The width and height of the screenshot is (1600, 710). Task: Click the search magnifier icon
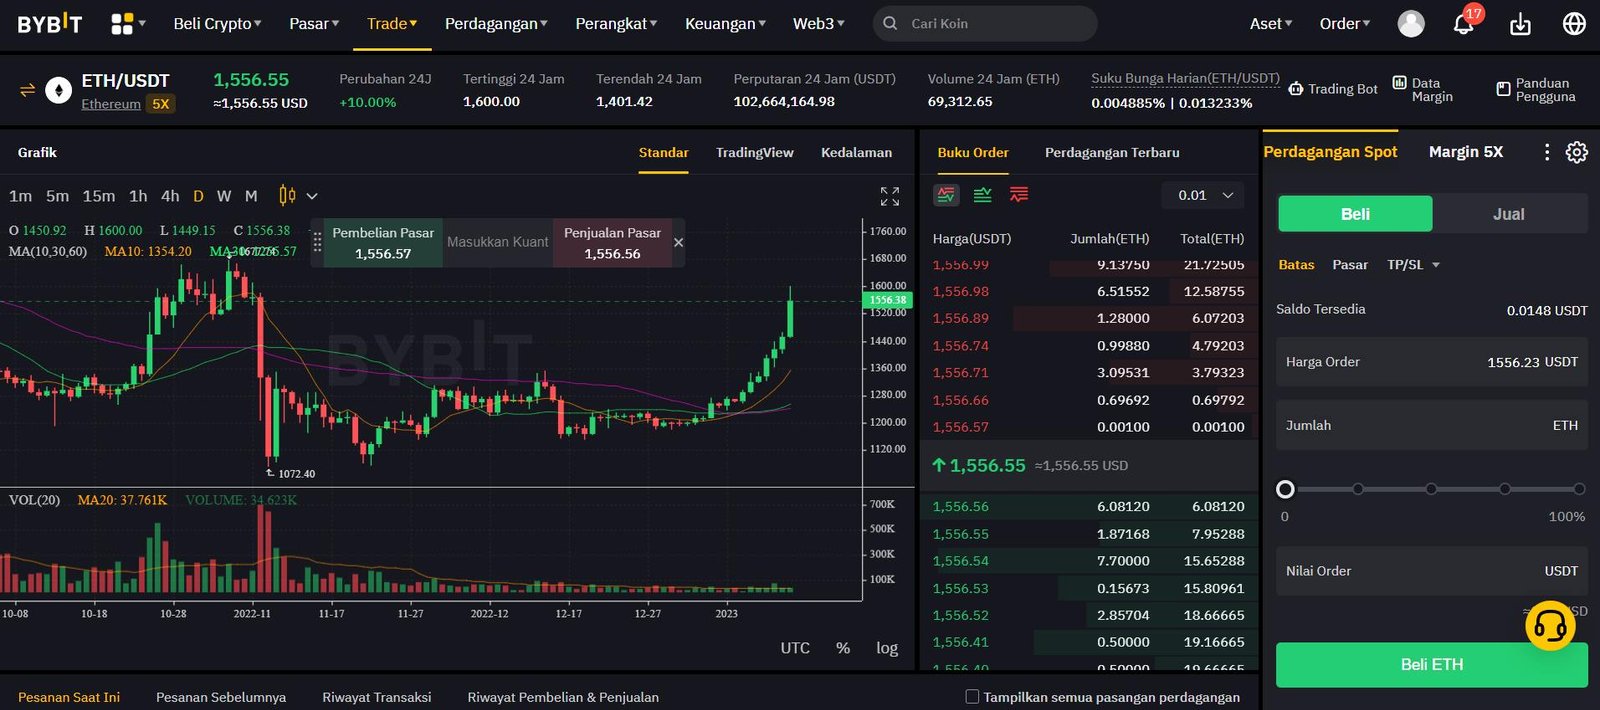(890, 23)
